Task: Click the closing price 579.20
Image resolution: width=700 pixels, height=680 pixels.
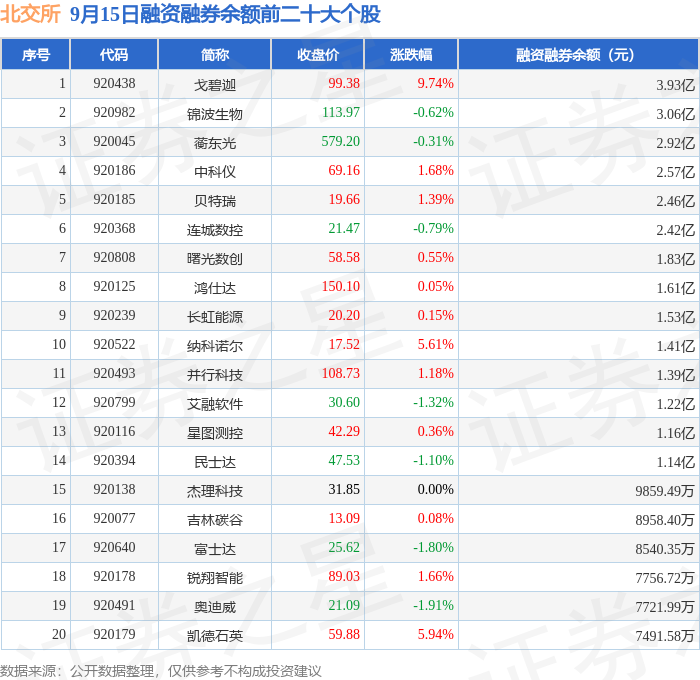Action: [x=341, y=142]
